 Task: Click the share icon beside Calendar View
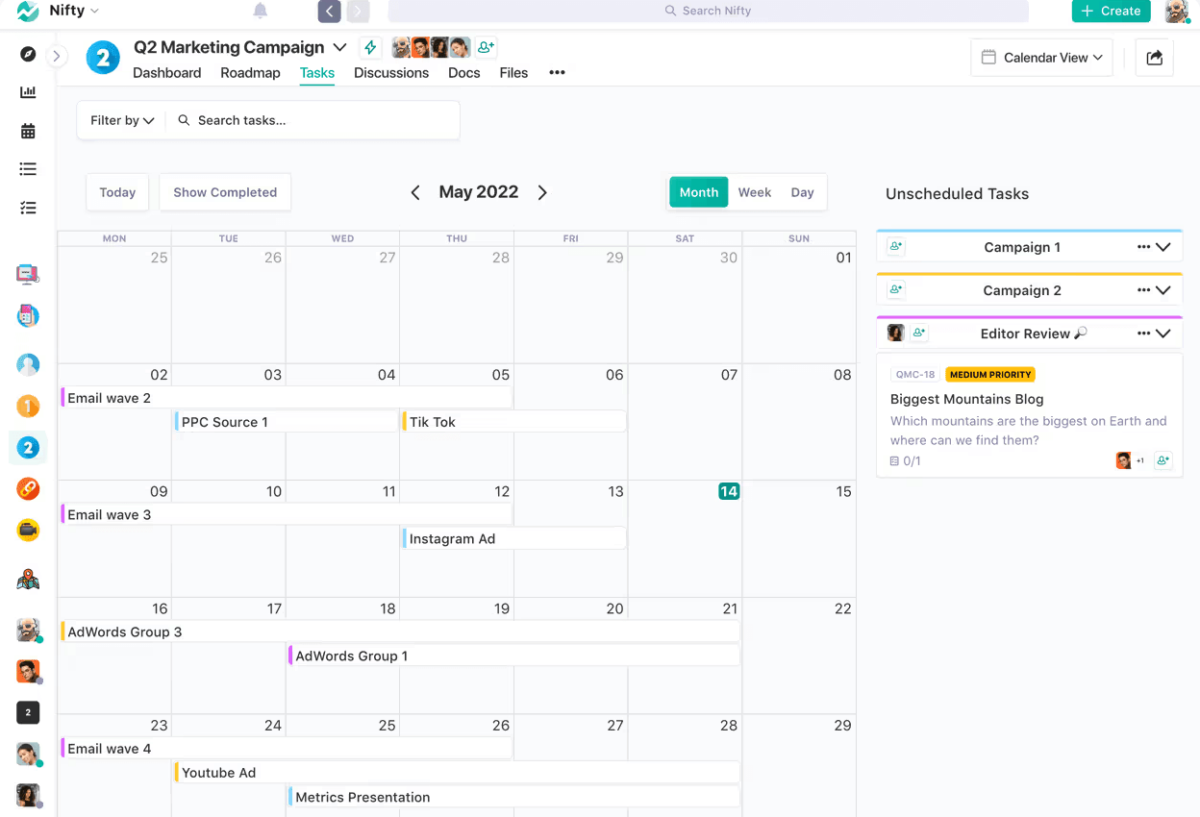1154,57
